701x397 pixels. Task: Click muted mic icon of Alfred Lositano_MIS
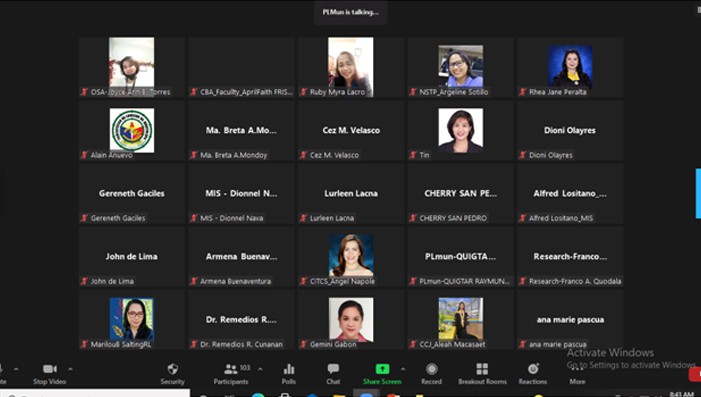coord(523,218)
